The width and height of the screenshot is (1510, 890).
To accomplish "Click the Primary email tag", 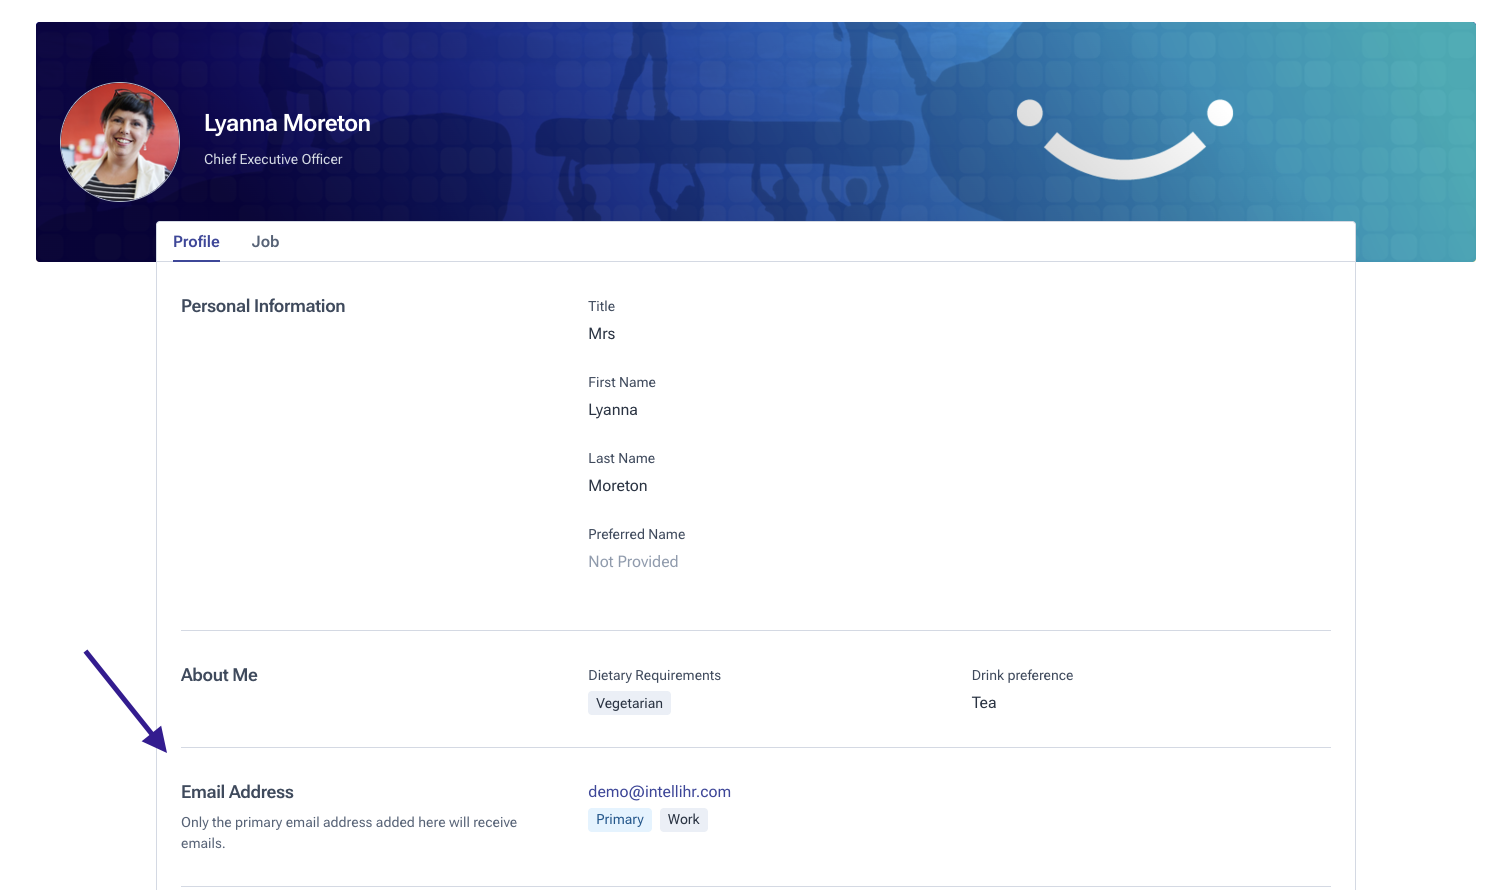I will (x=619, y=820).
